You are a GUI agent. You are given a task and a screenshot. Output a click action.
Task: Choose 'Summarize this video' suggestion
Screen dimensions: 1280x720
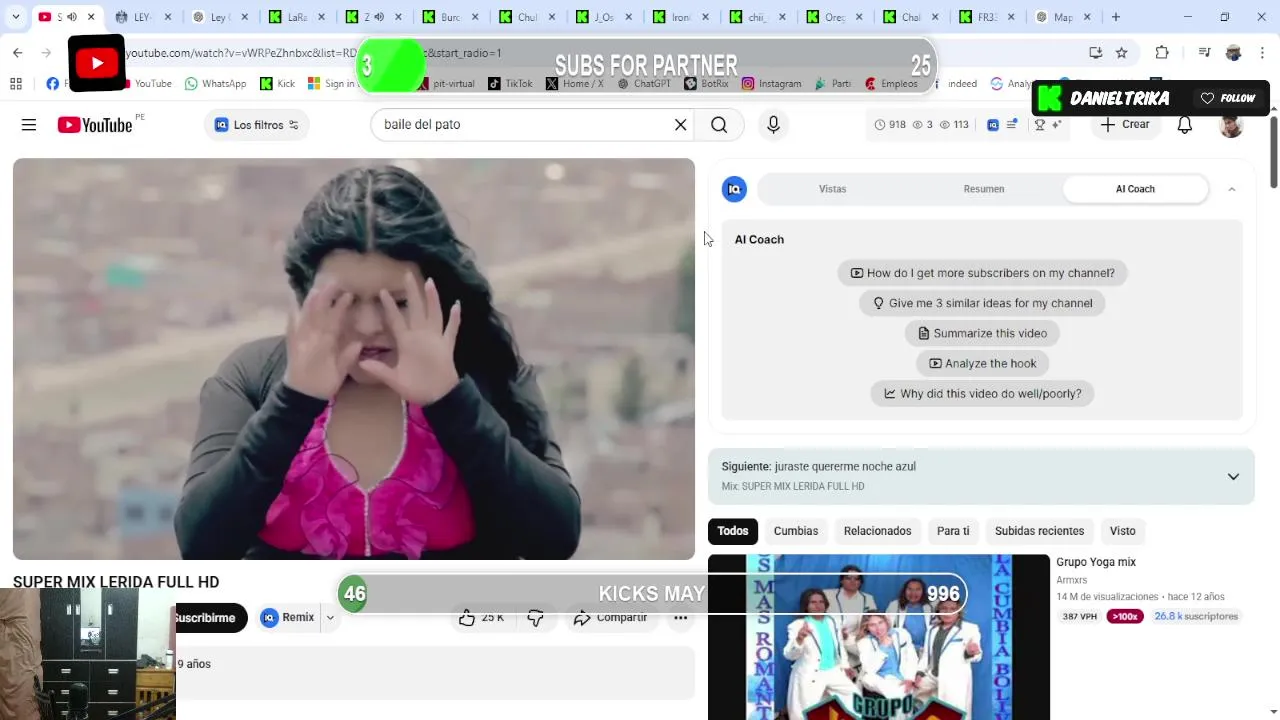click(x=982, y=333)
